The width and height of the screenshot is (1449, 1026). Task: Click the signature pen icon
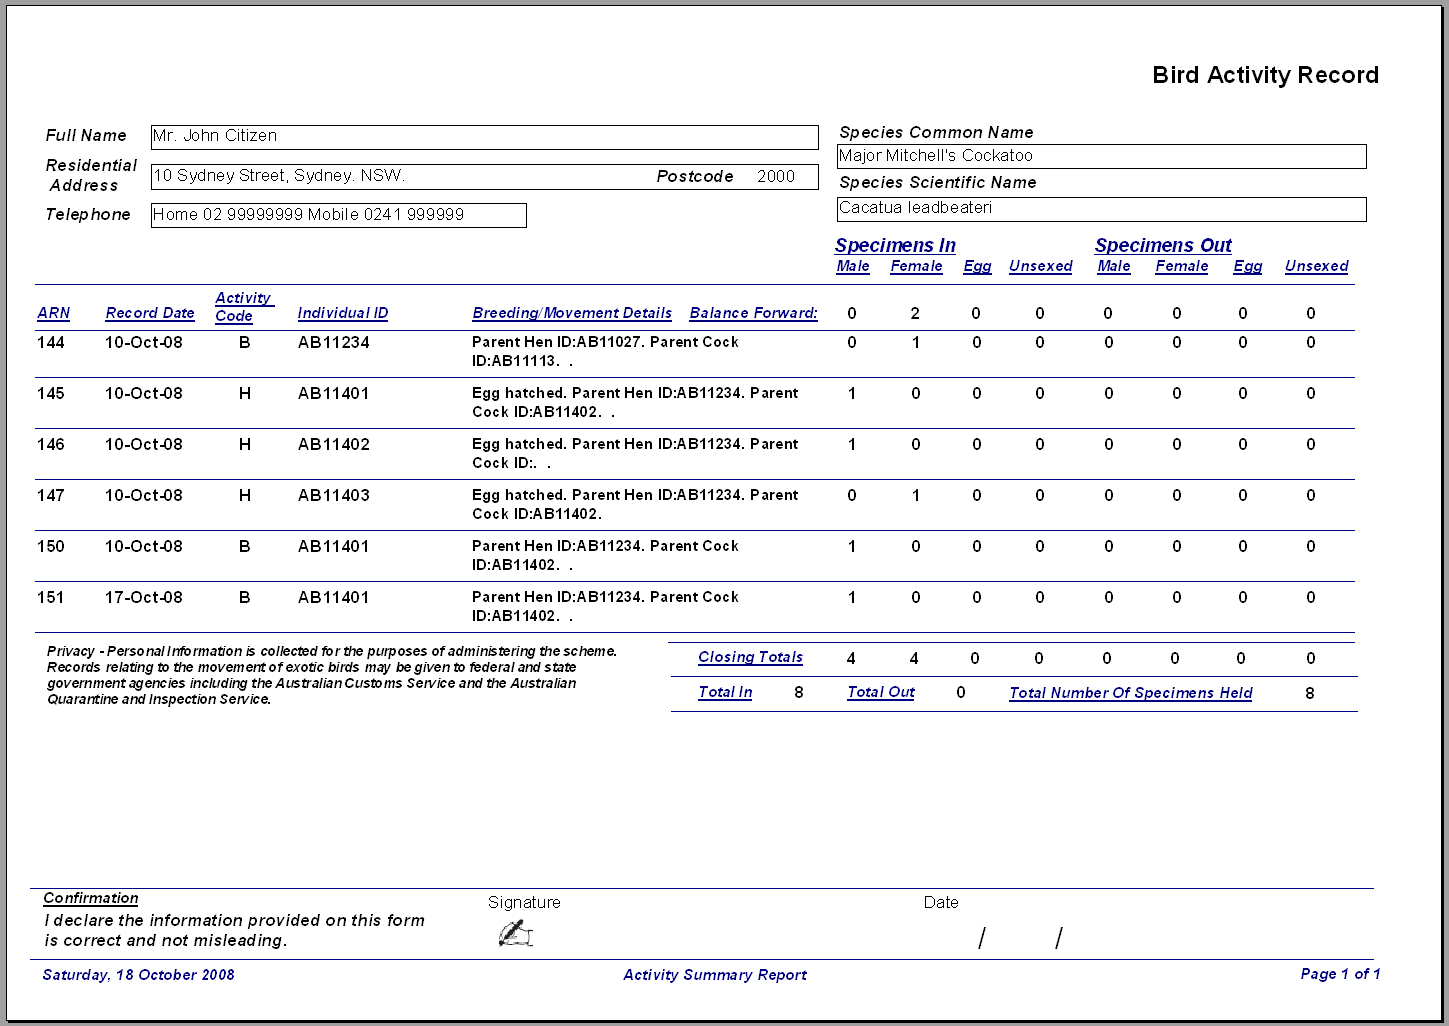[515, 934]
